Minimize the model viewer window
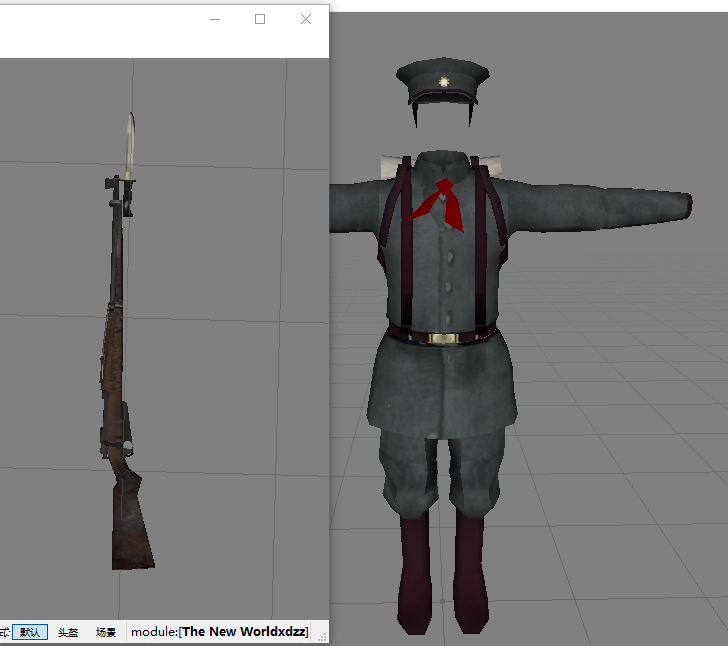Screen dimensions: 728x646 pyautogui.click(x=215, y=19)
